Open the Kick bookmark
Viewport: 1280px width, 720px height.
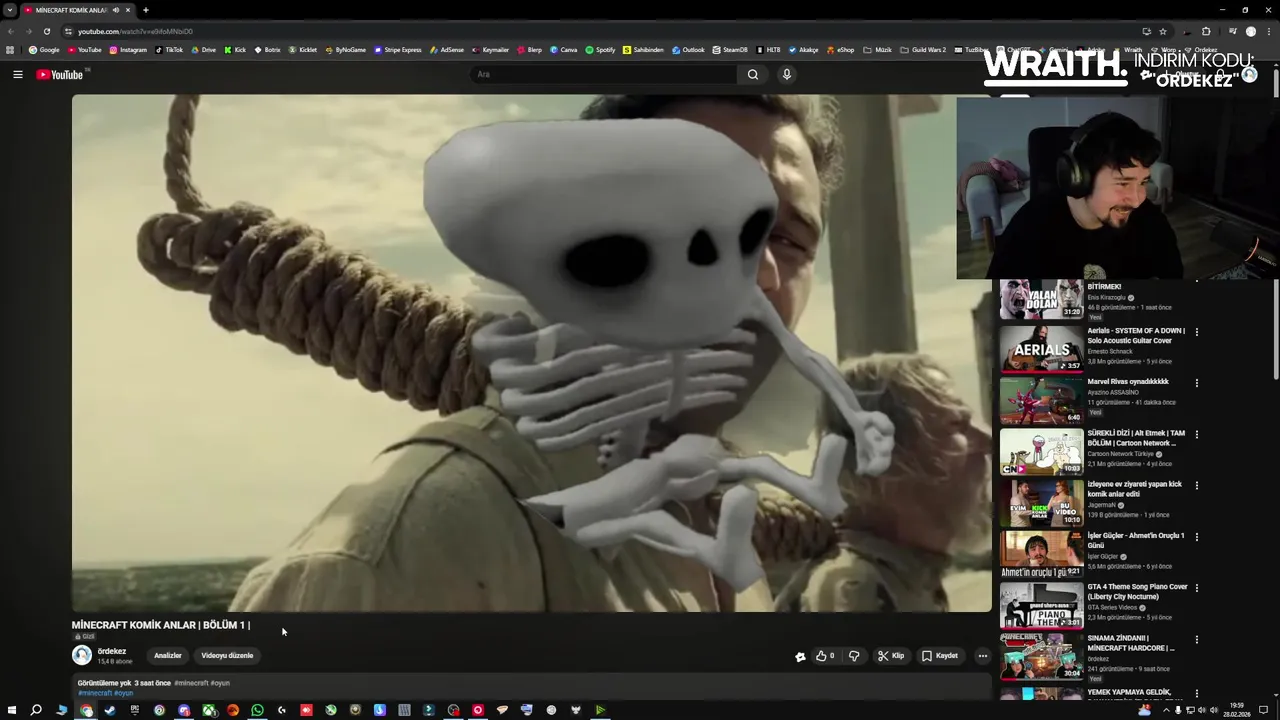(x=235, y=50)
